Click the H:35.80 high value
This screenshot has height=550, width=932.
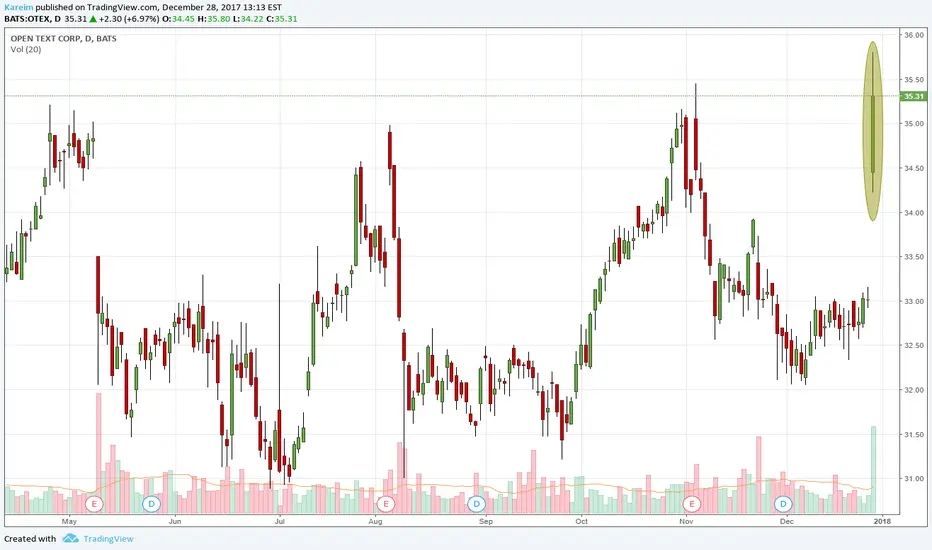point(214,19)
